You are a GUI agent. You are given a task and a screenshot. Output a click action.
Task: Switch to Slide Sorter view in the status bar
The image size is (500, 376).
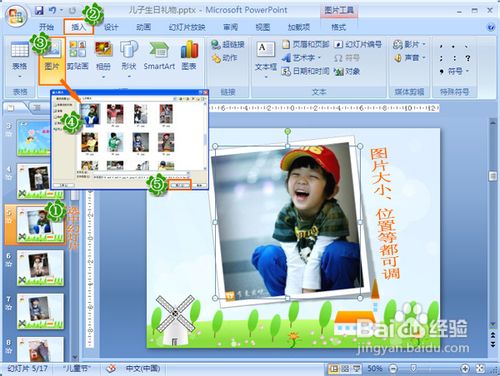click(345, 368)
